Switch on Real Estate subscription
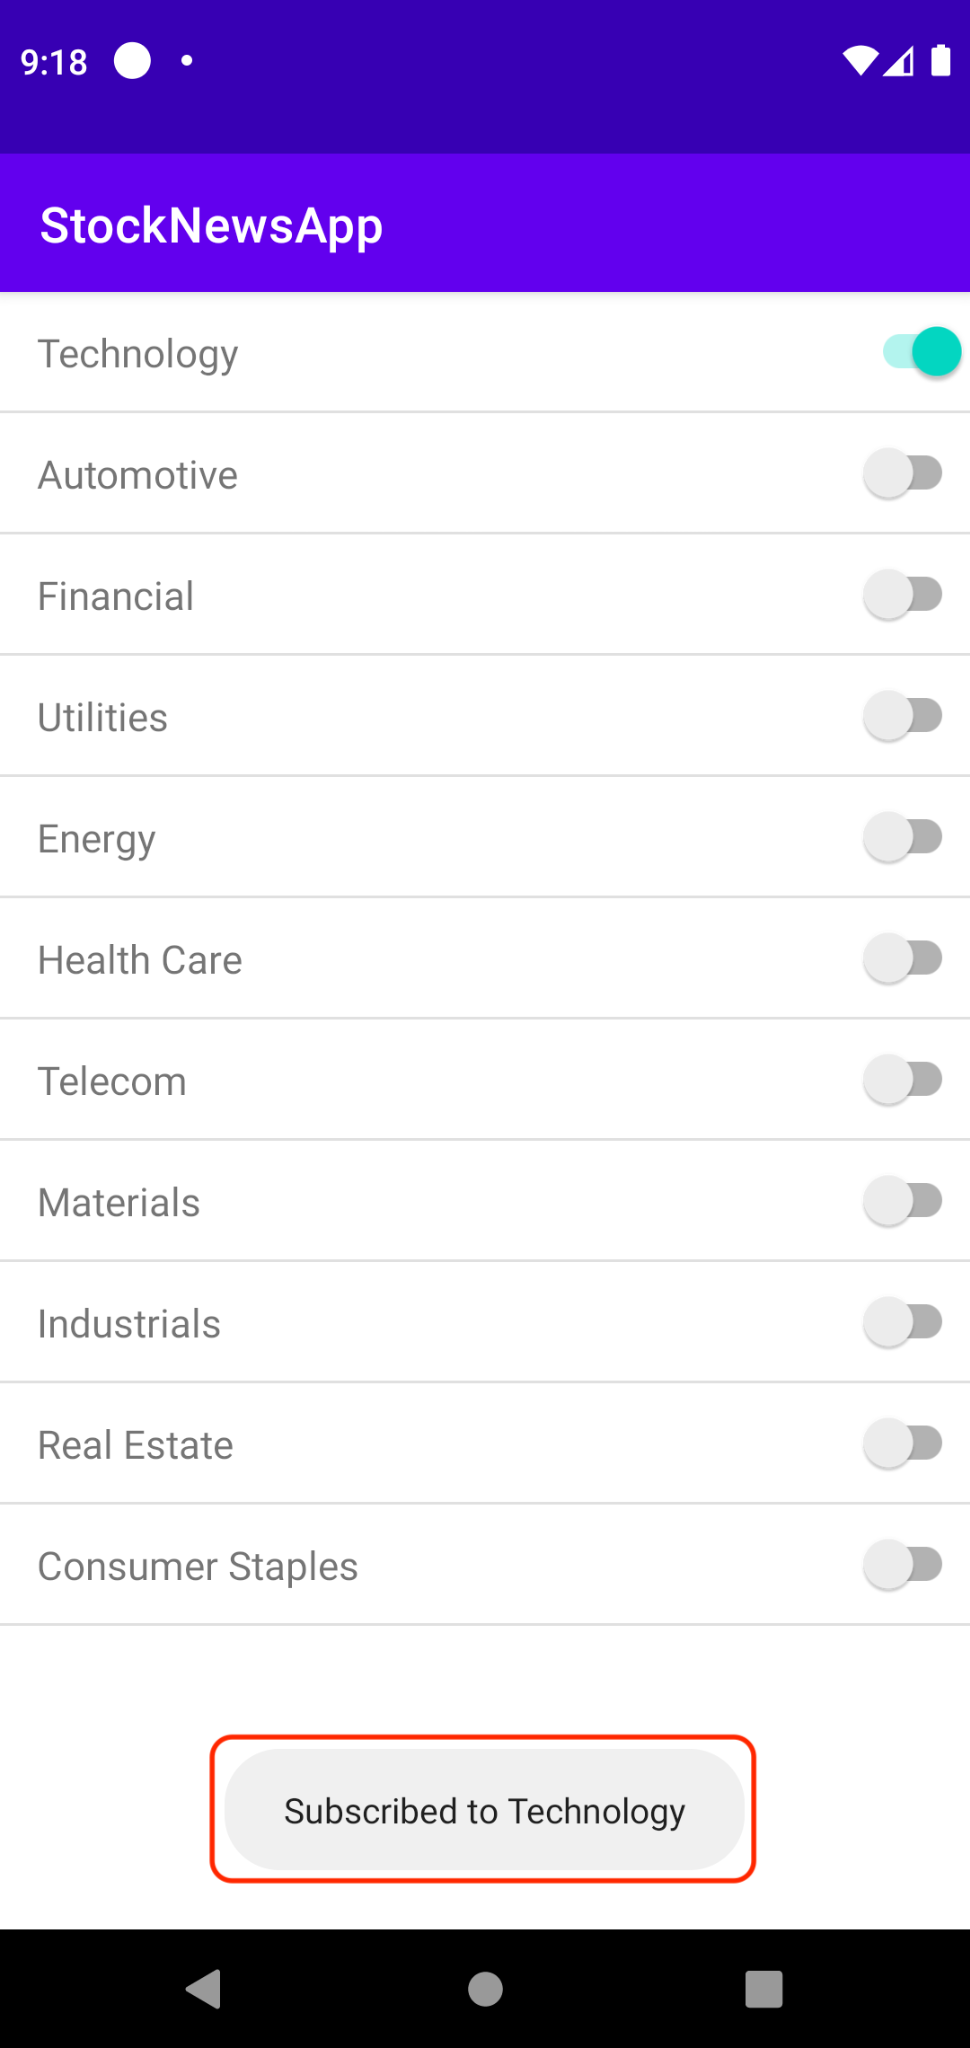This screenshot has width=970, height=2048. point(903,1444)
